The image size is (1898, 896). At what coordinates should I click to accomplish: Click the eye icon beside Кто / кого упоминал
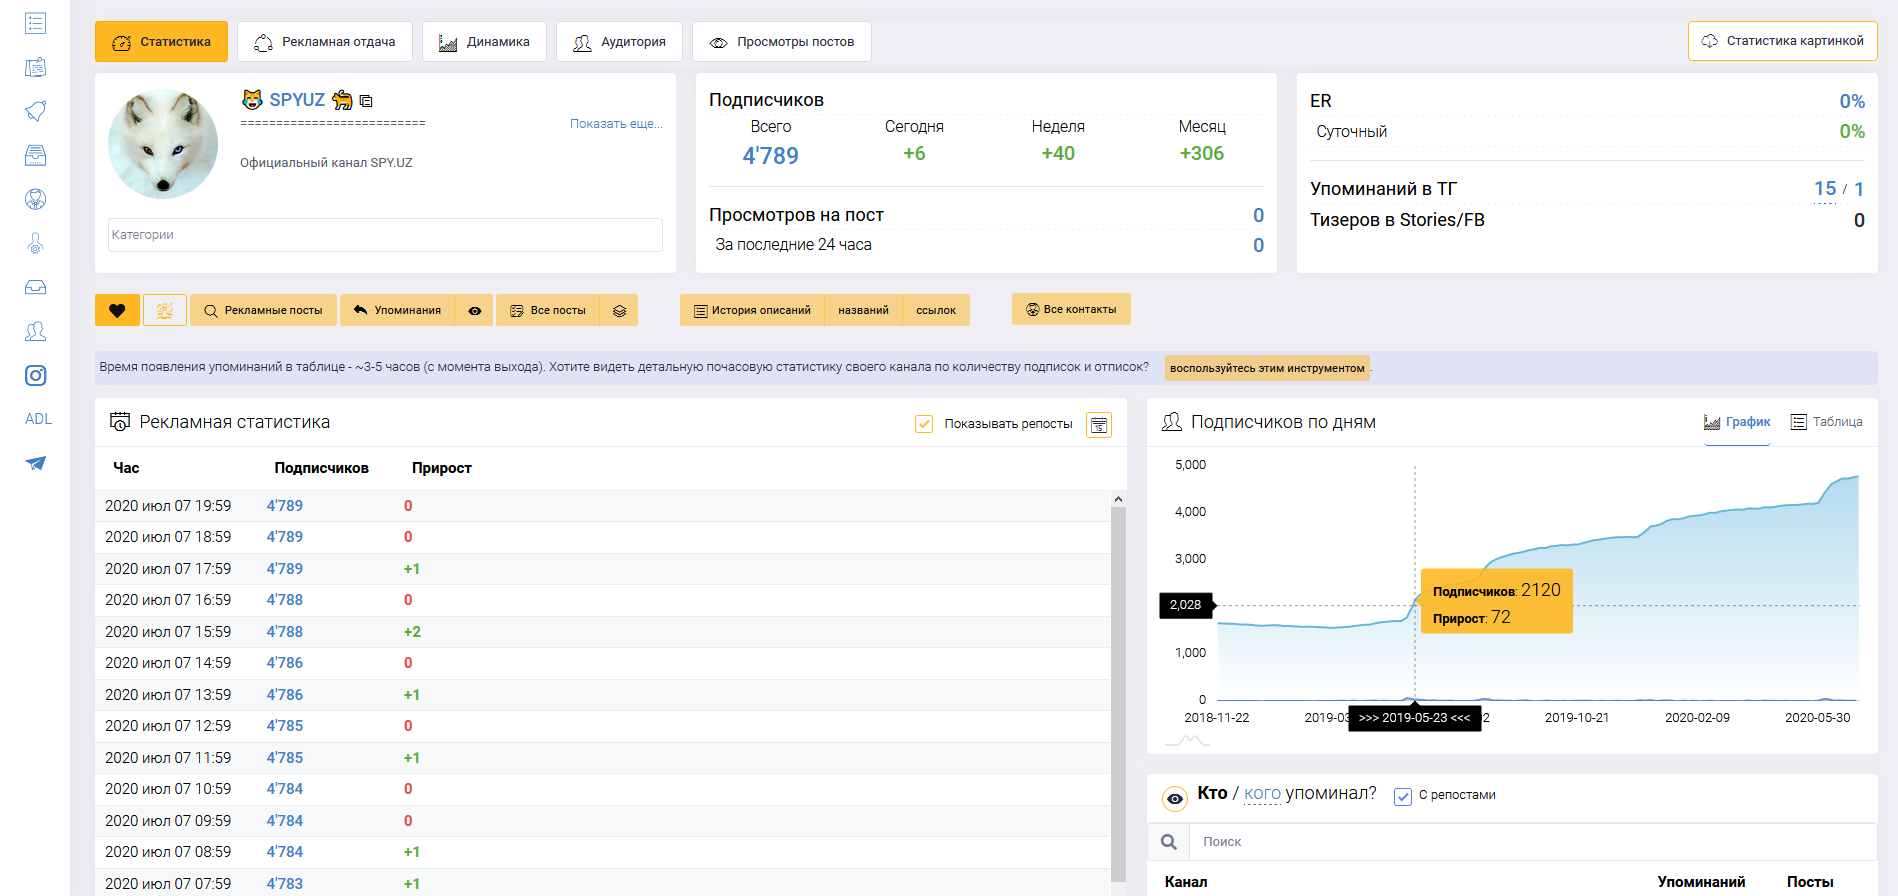coord(1175,798)
